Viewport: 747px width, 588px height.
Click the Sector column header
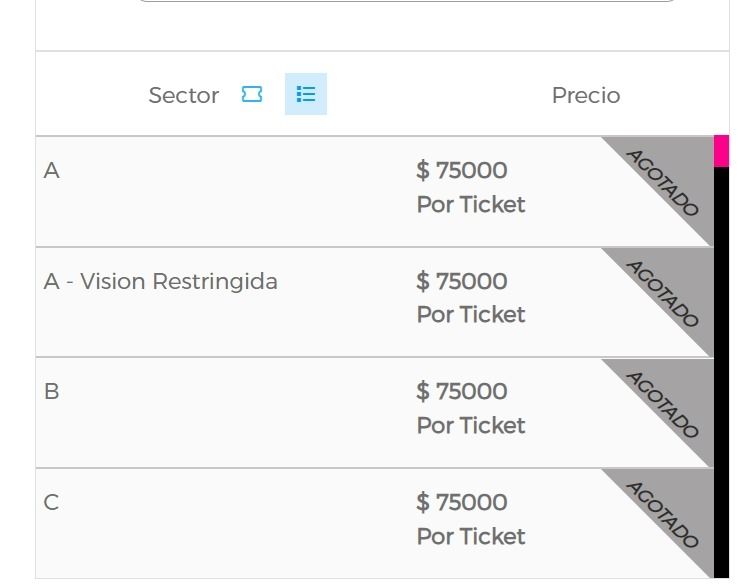(x=183, y=96)
